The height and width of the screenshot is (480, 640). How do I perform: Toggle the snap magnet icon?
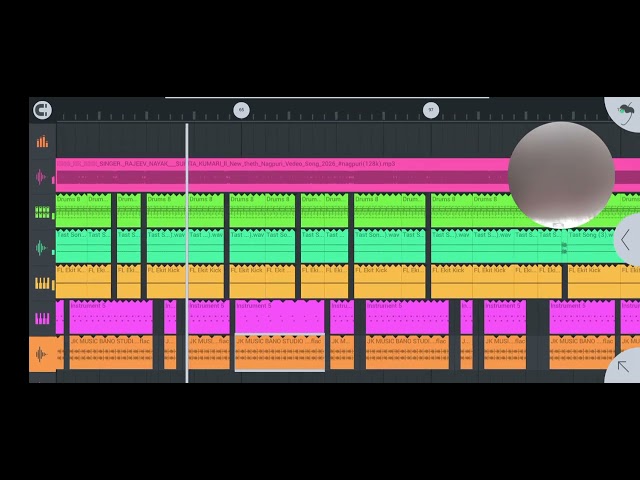pos(42,110)
